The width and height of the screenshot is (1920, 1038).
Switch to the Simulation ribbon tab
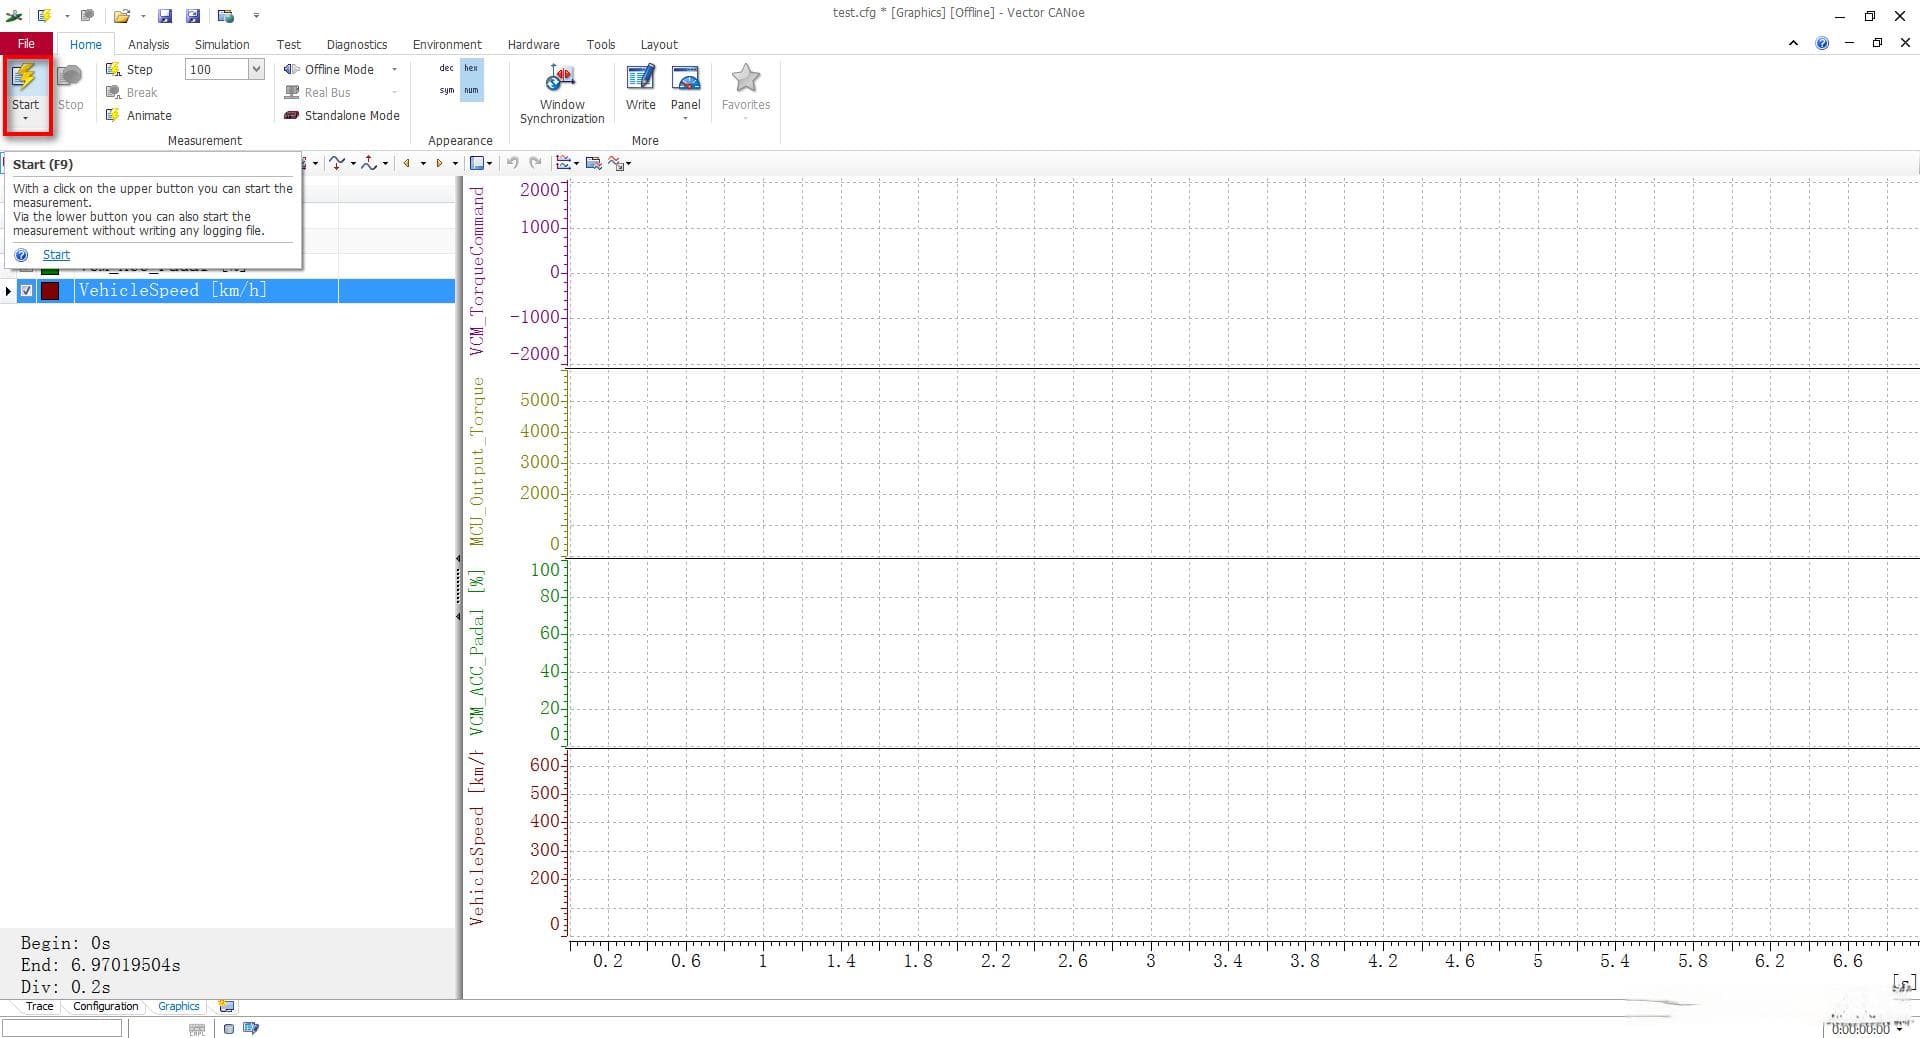[222, 44]
